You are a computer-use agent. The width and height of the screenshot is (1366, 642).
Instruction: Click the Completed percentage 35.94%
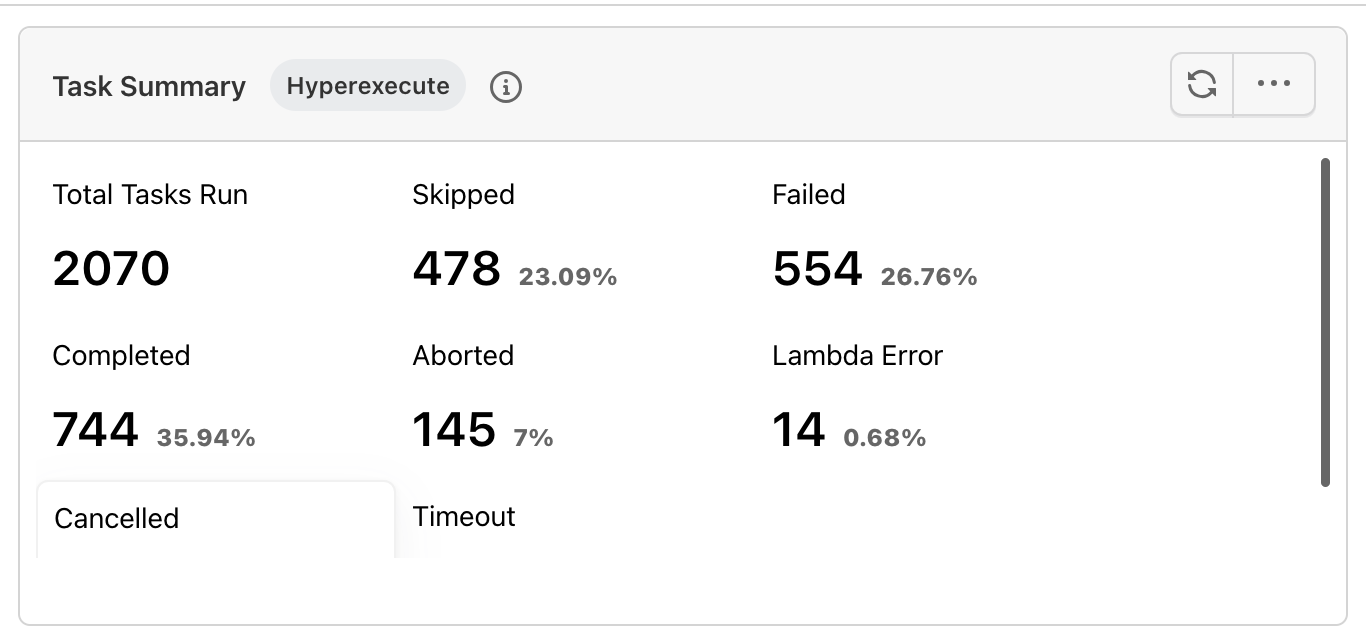tap(206, 438)
